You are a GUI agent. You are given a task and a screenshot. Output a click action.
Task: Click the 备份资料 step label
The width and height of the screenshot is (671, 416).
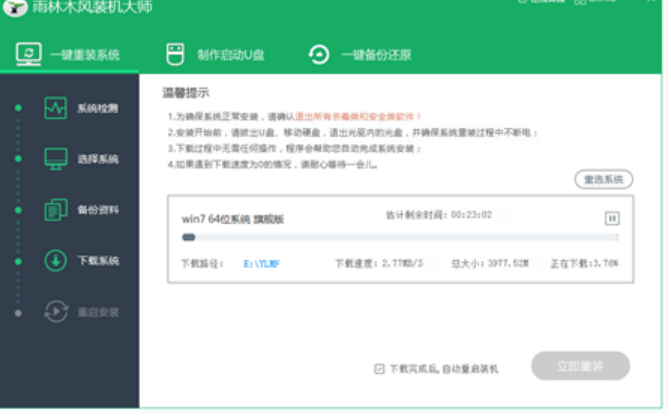98,210
